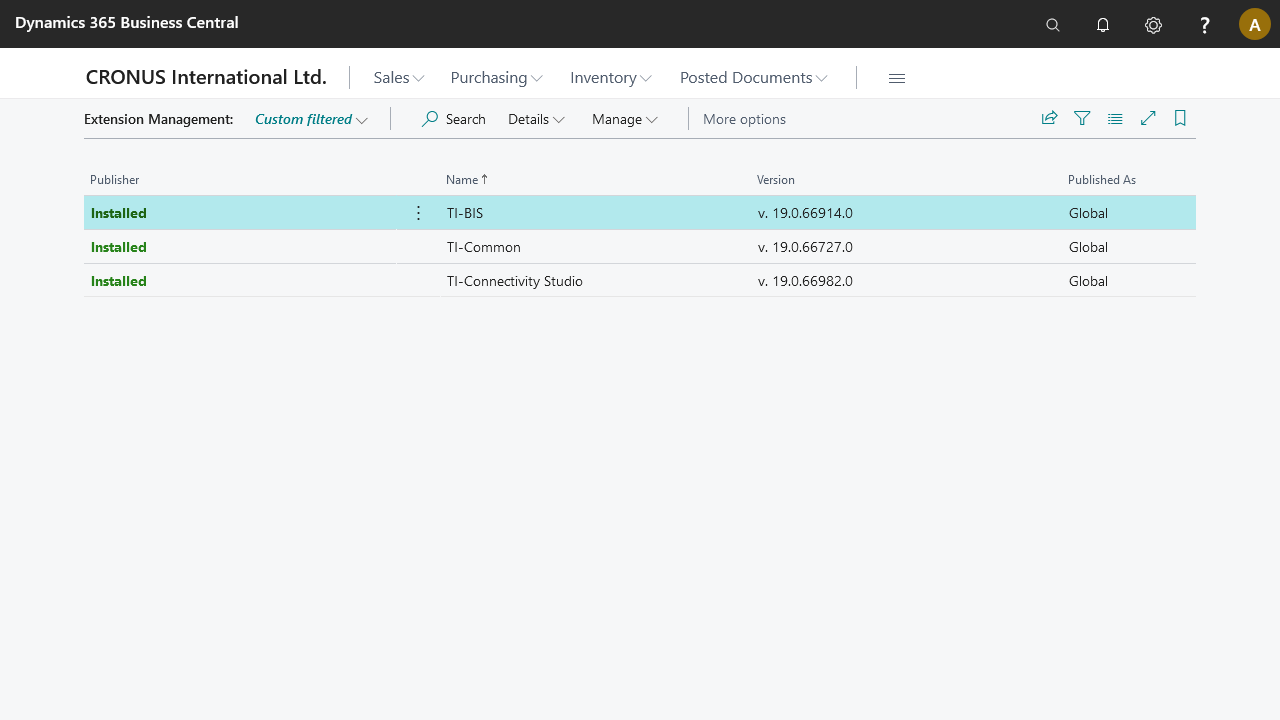Open the user account avatar A
Viewport: 1280px width, 720px height.
pos(1255,24)
